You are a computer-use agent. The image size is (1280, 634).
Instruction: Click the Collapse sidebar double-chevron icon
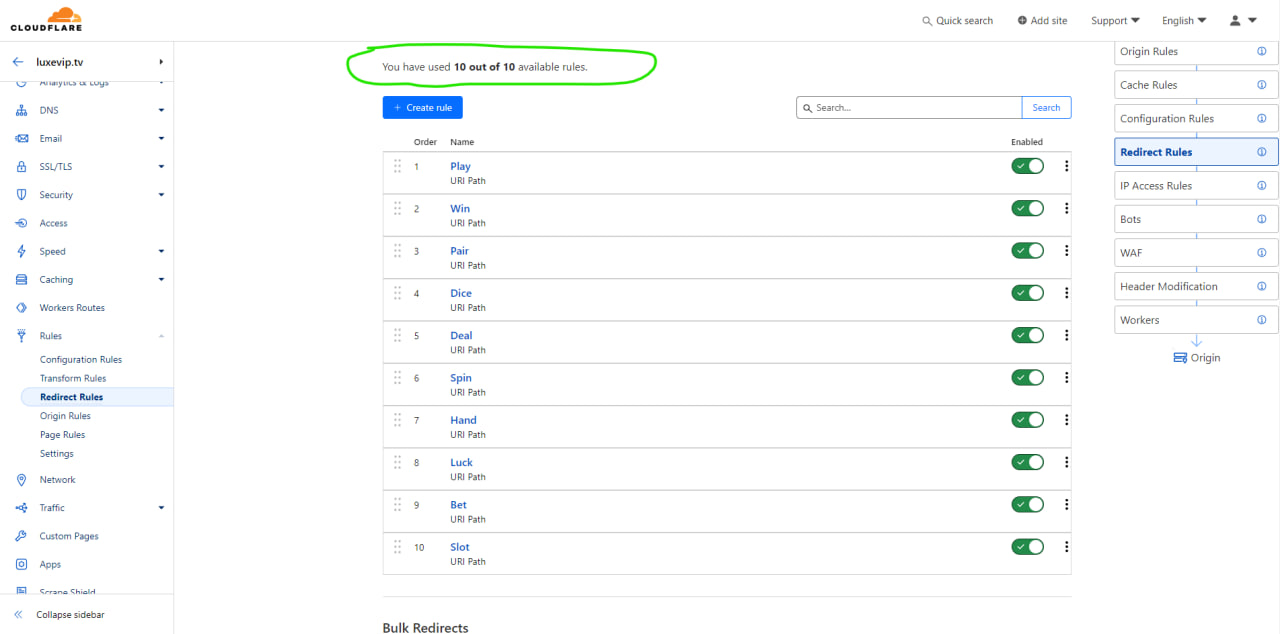[18, 615]
